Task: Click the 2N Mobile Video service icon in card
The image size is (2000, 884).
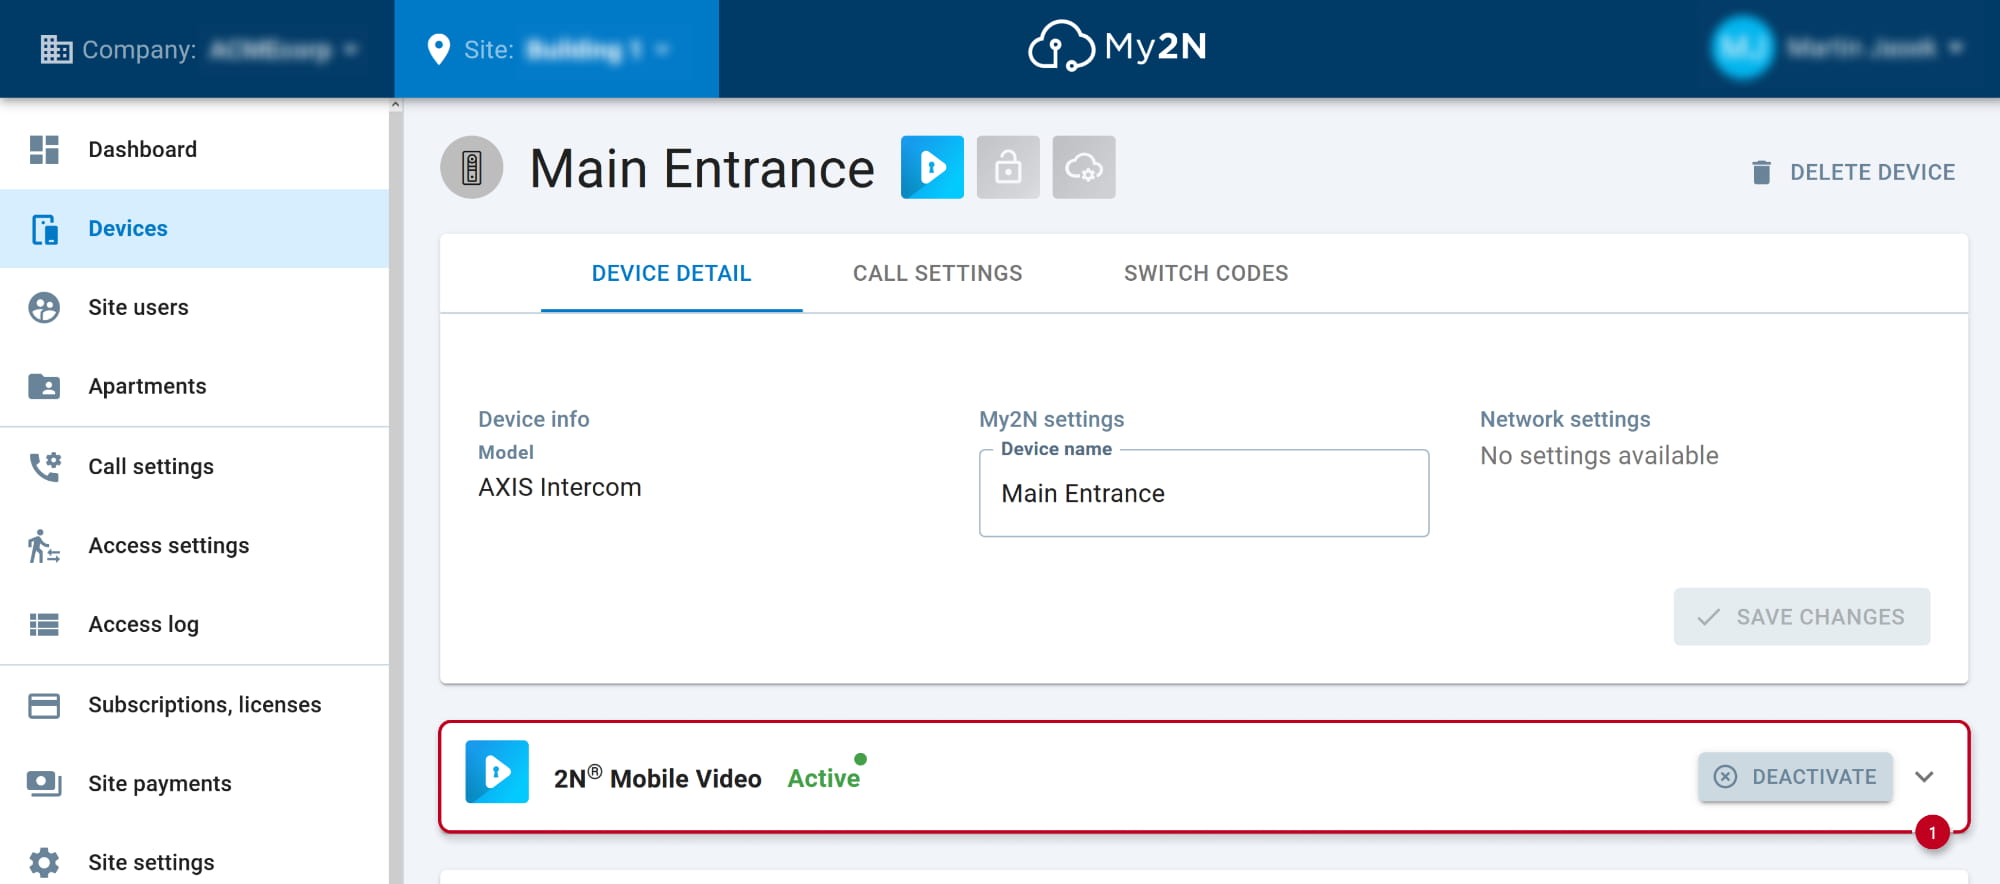Action: click(497, 772)
